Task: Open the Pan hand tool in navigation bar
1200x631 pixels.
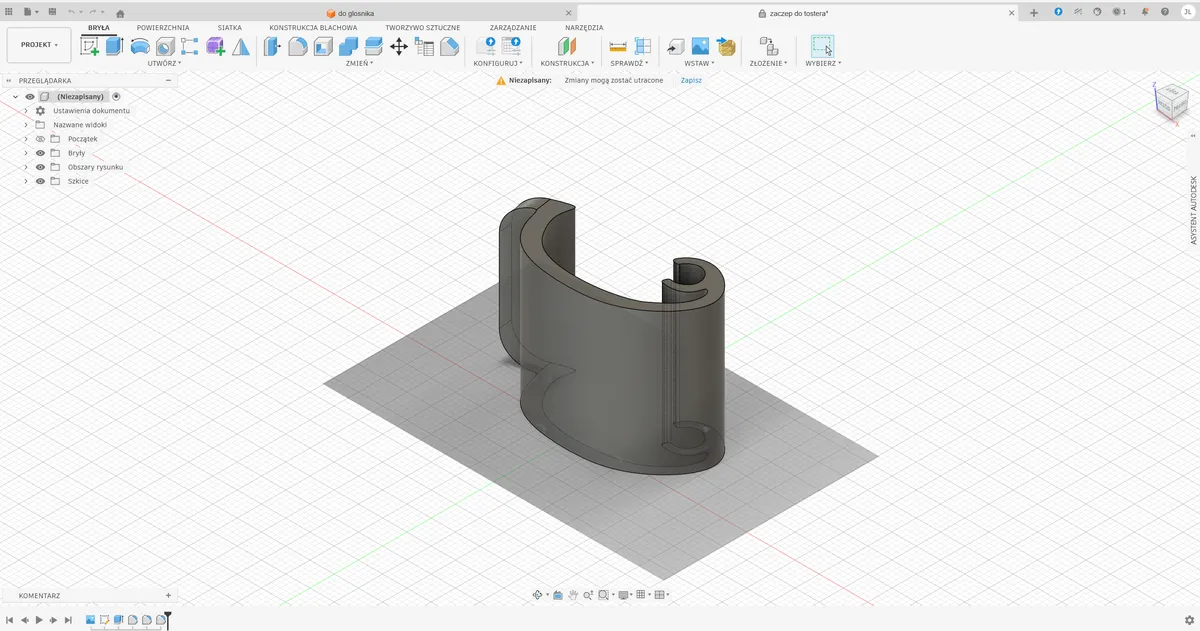Action: (573, 595)
